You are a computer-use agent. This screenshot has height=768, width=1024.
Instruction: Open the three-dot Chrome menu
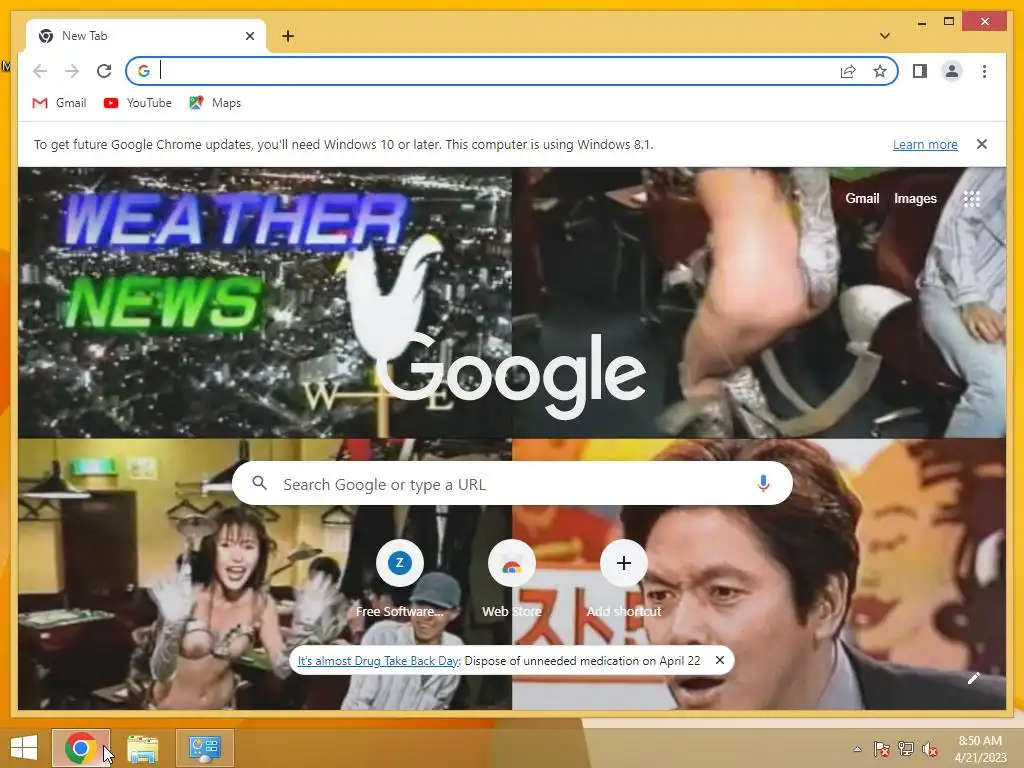[984, 71]
